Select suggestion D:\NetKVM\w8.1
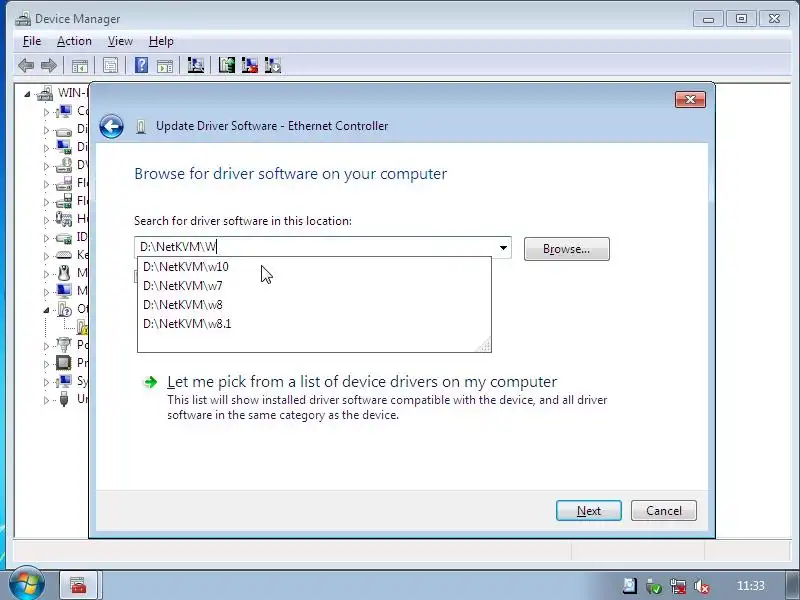This screenshot has height=600, width=800. click(x=314, y=323)
